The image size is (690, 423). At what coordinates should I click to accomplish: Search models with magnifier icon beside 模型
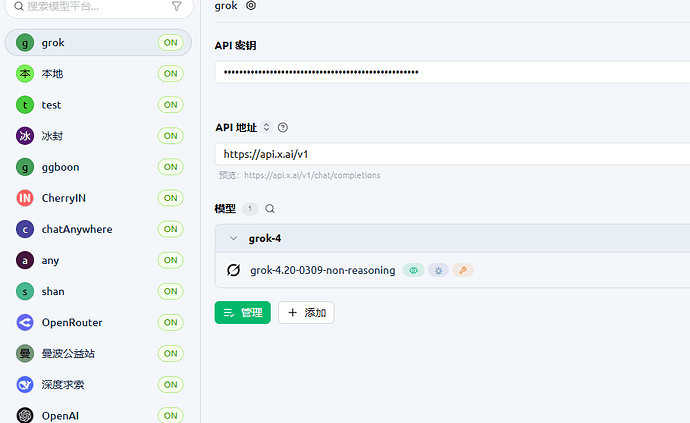click(270, 209)
